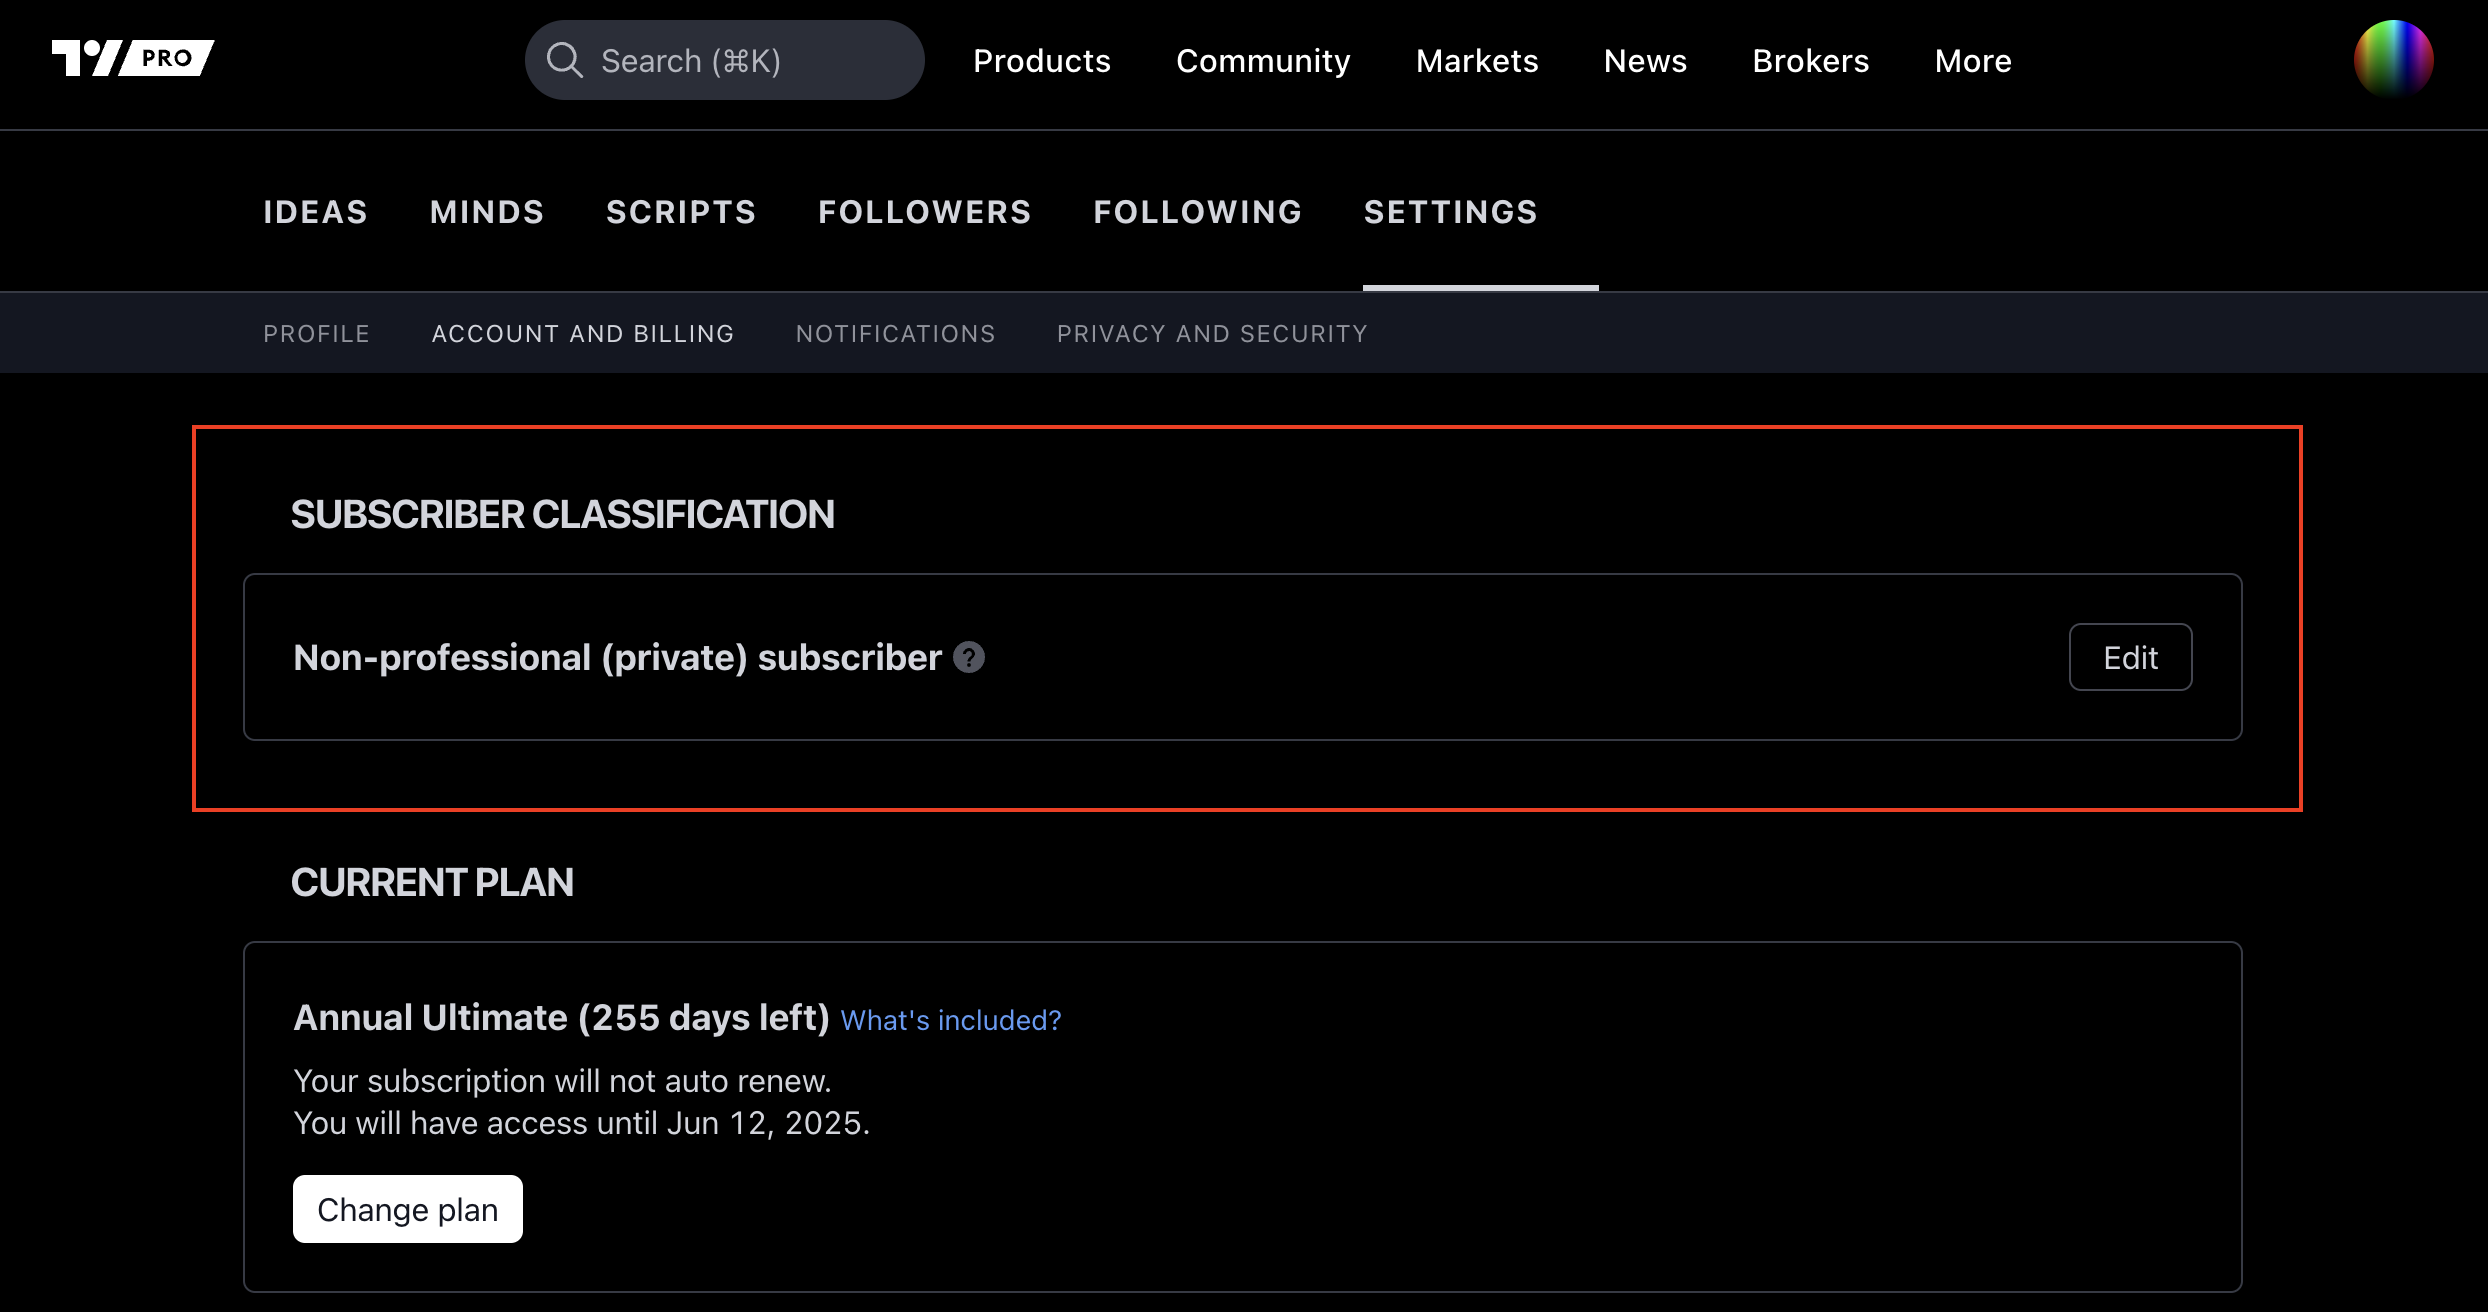Viewport: 2488px width, 1312px height.
Task: Open the Community menu
Action: pyautogui.click(x=1263, y=61)
